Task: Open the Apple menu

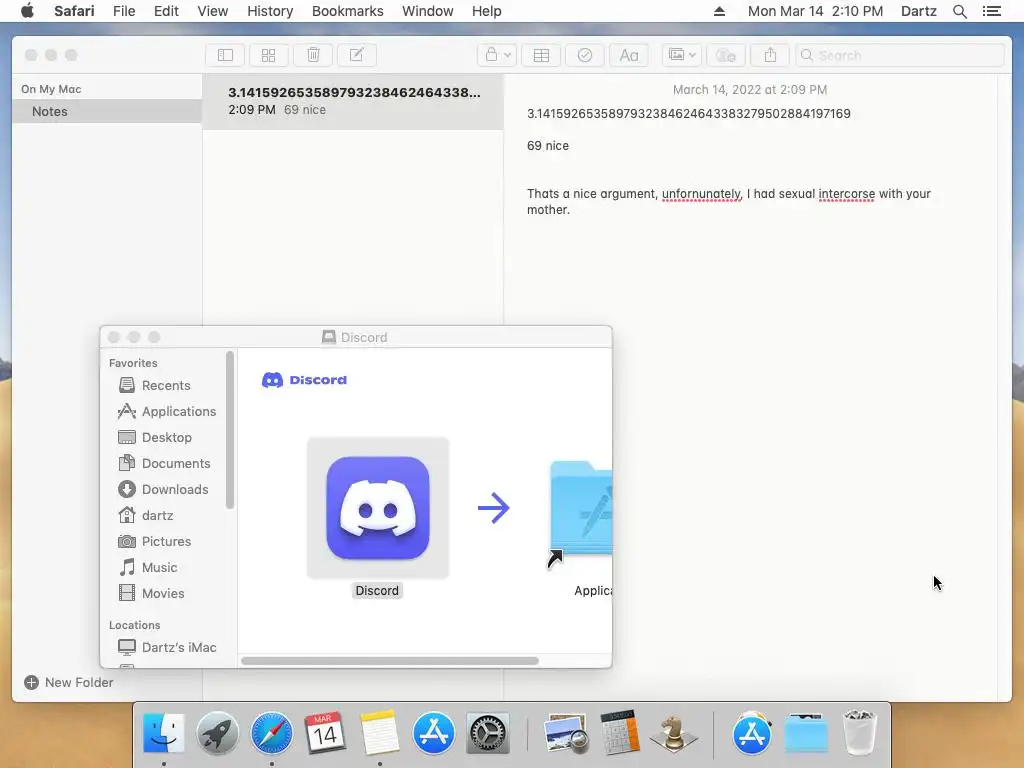Action: (27, 11)
